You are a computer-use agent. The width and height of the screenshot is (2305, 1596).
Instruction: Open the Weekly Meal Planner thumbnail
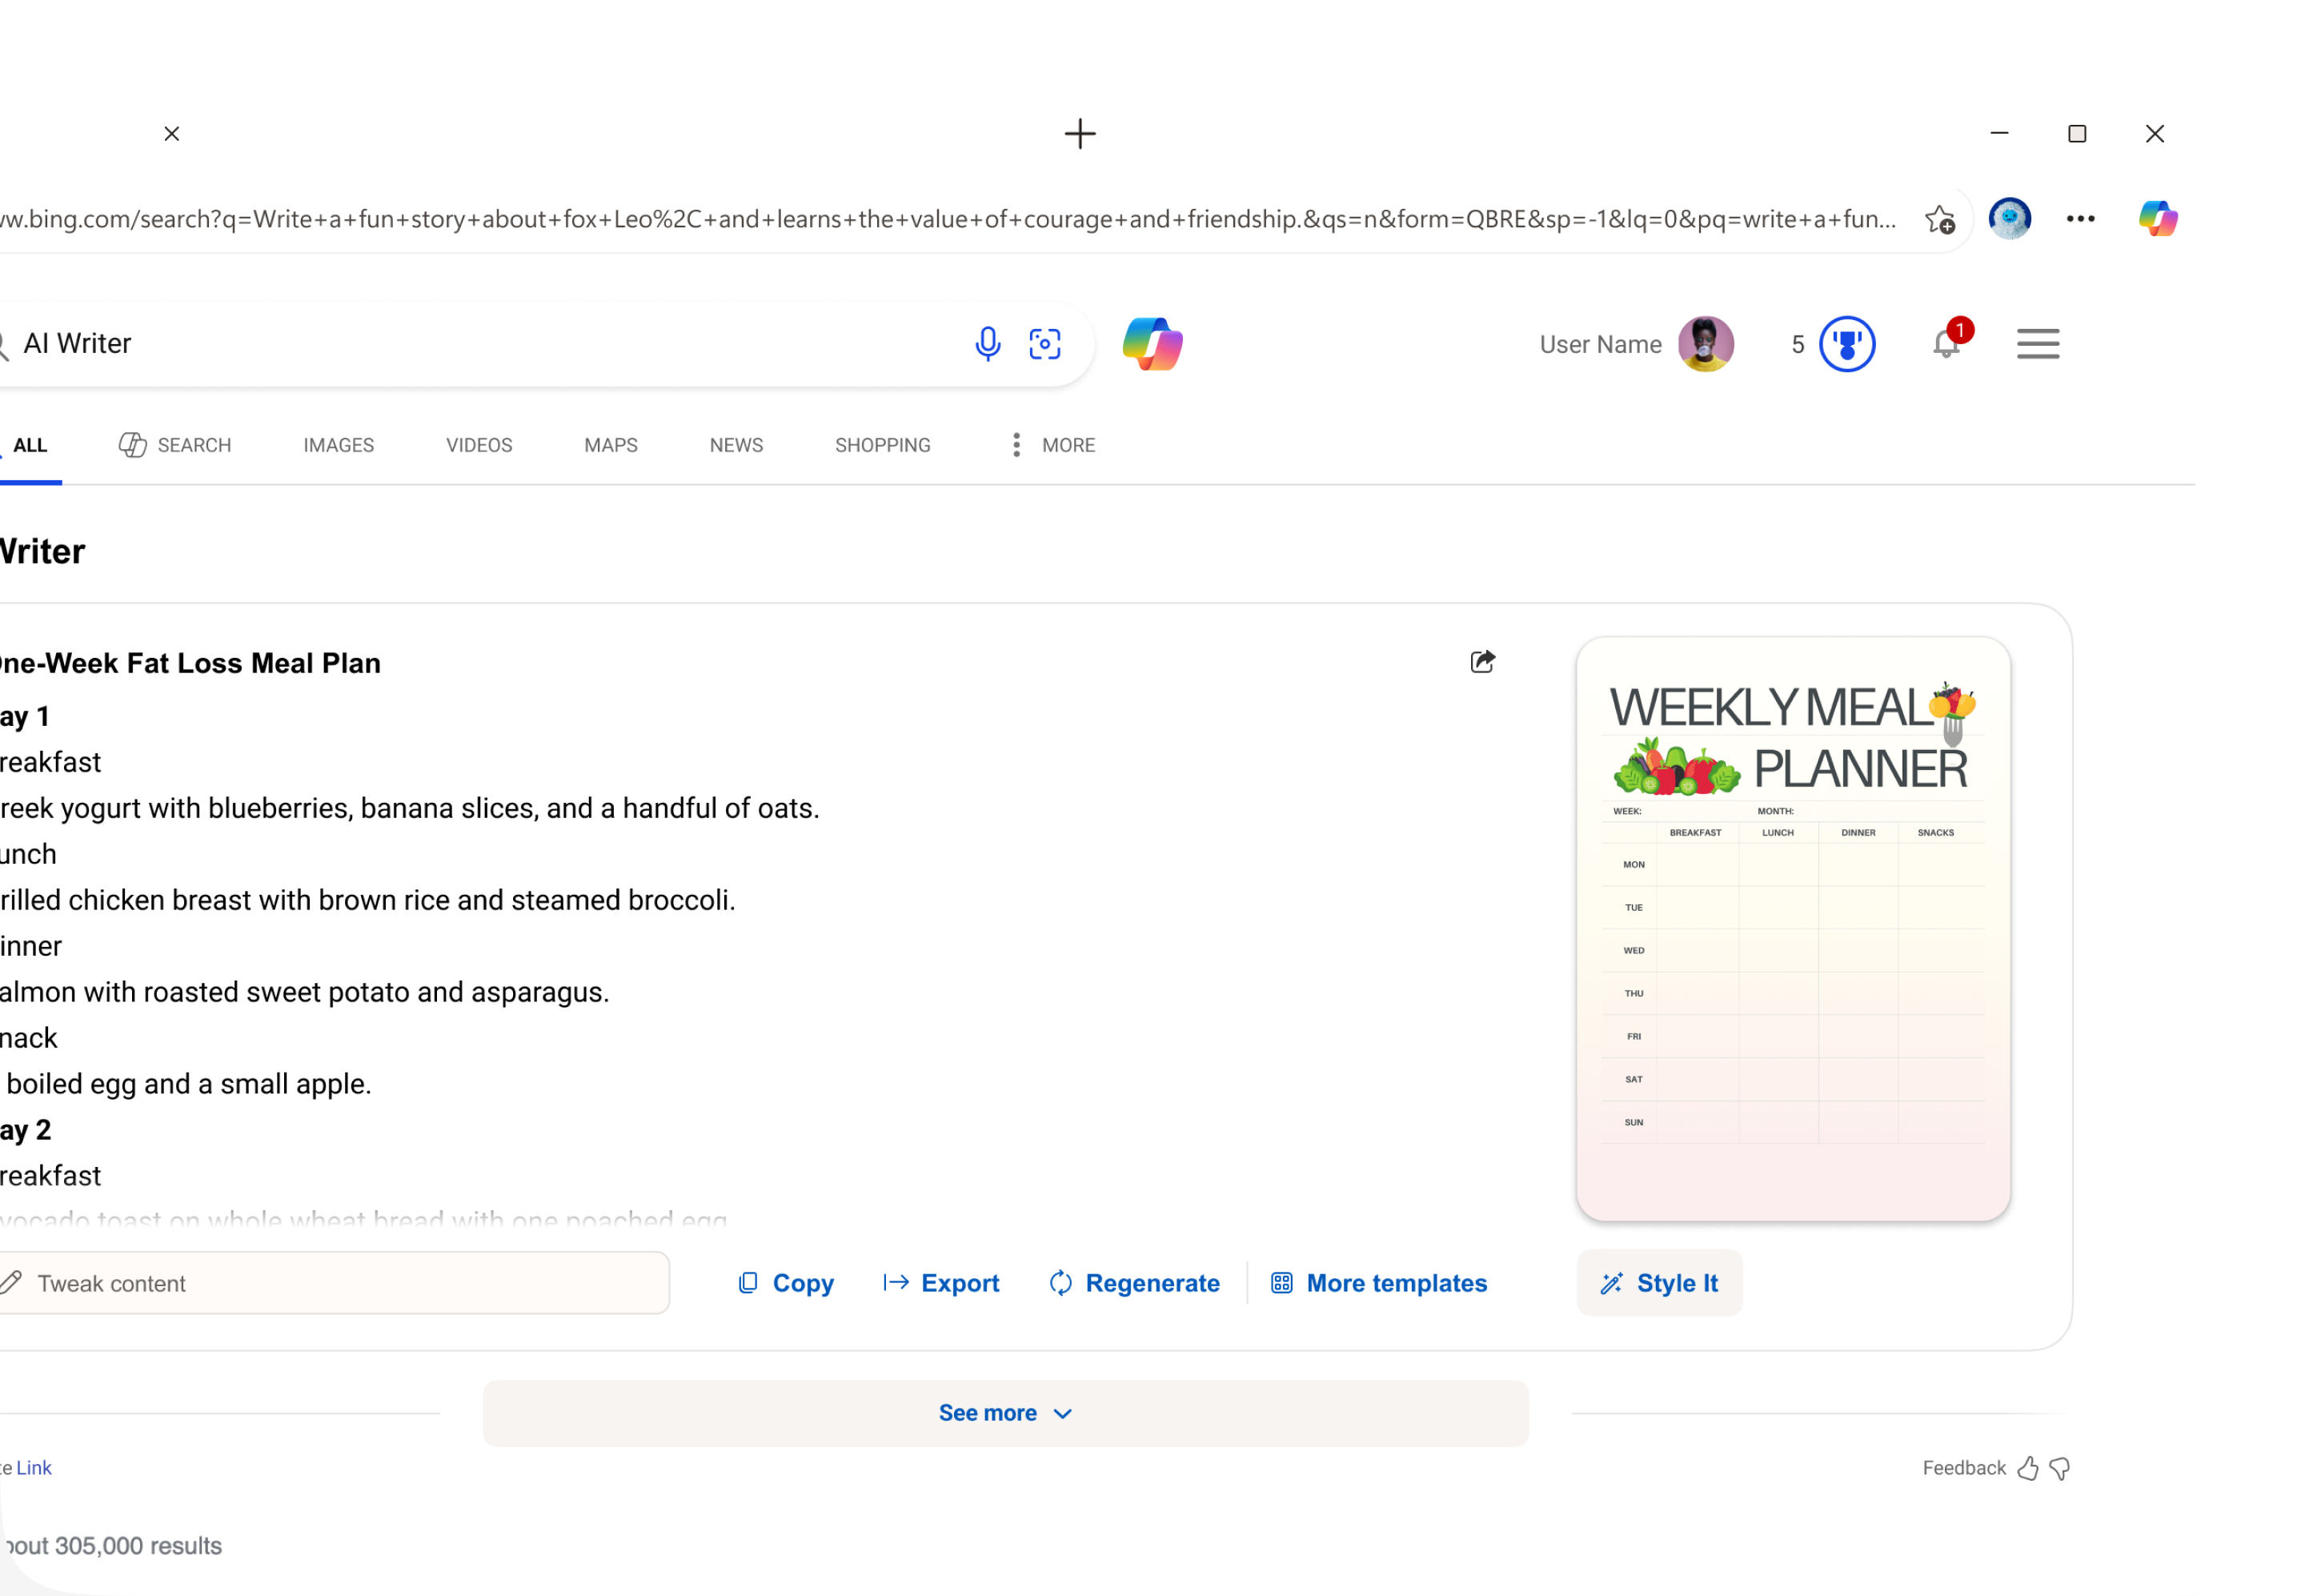(x=1793, y=929)
